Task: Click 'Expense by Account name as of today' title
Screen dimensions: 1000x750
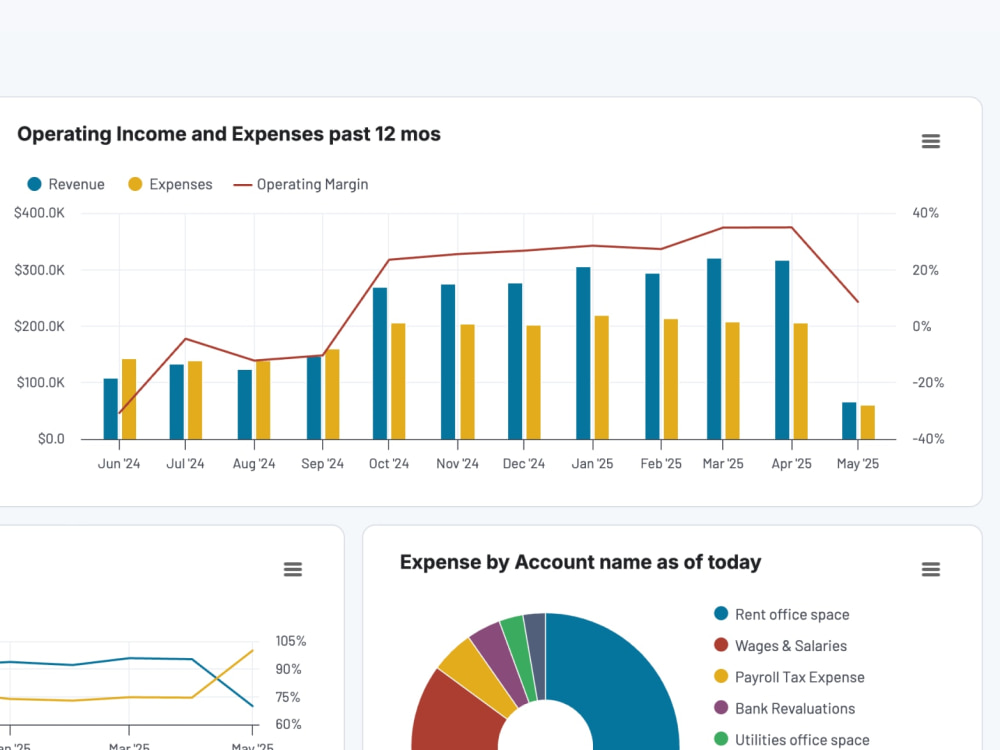Action: pos(580,562)
